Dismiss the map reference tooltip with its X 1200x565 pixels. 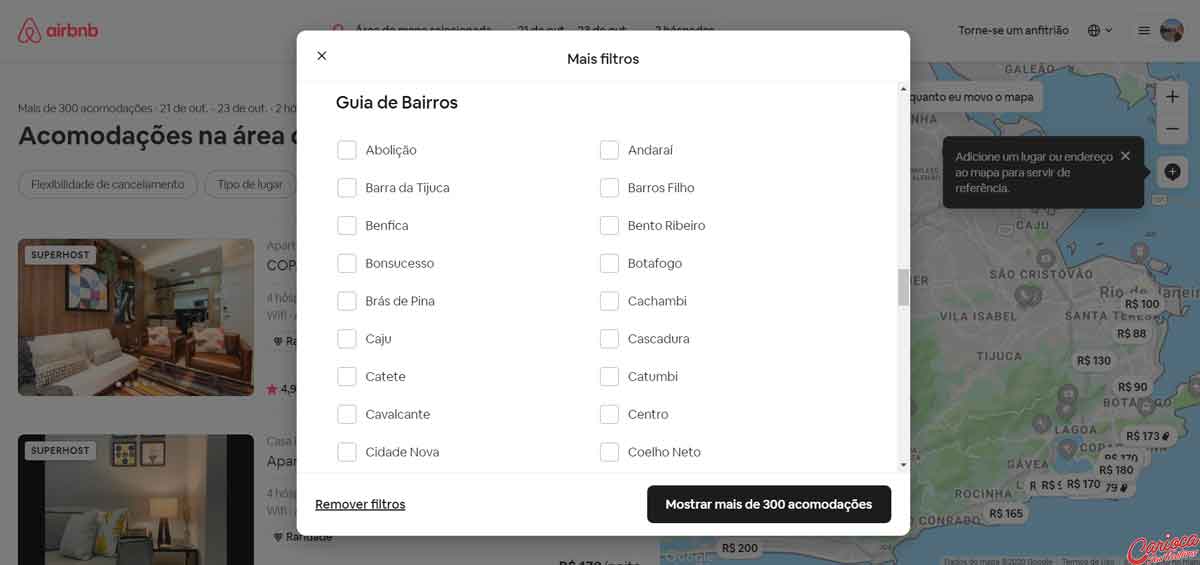[x=1125, y=156]
